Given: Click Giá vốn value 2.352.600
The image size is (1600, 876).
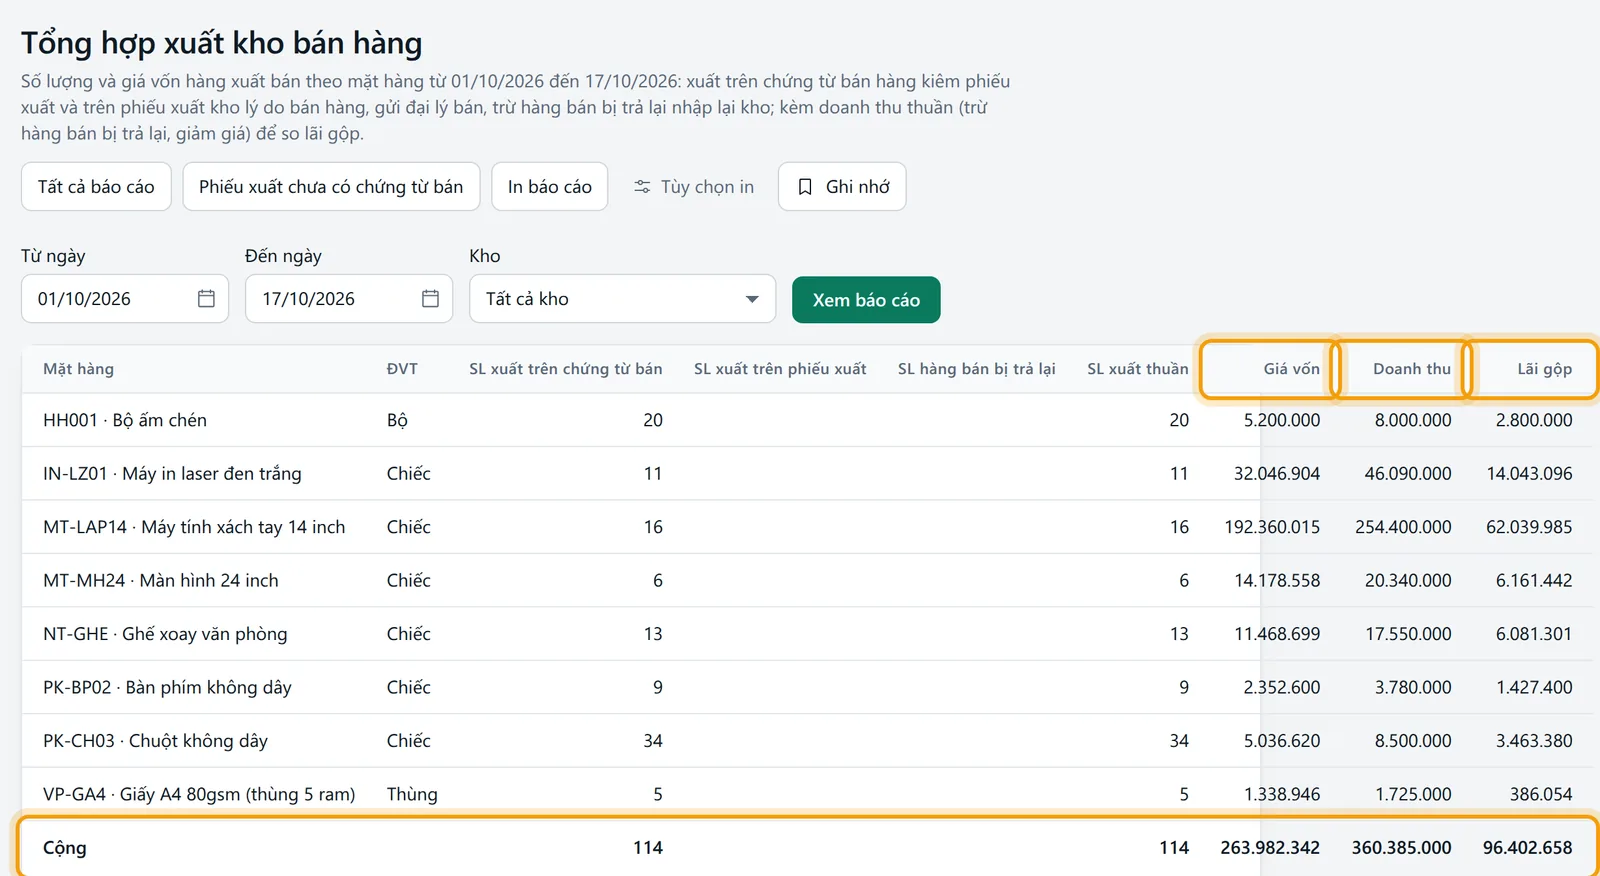Looking at the screenshot, I should (1282, 688).
